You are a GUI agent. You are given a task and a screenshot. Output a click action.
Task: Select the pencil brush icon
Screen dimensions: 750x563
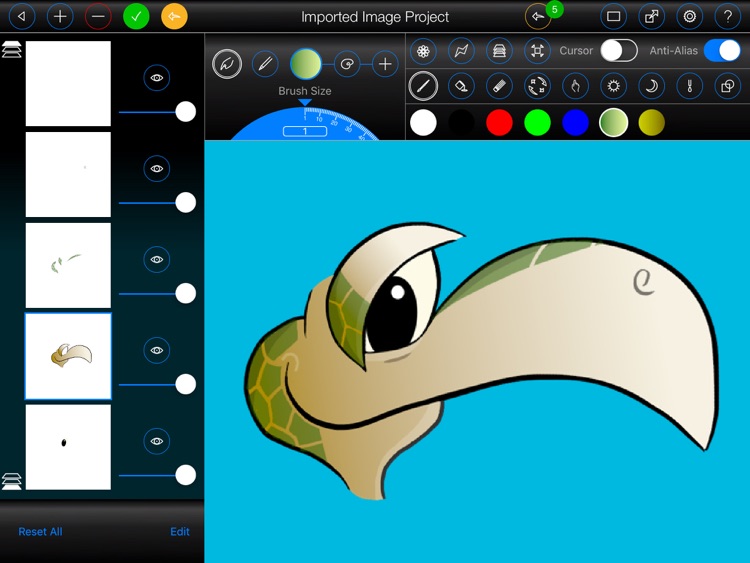pos(265,64)
